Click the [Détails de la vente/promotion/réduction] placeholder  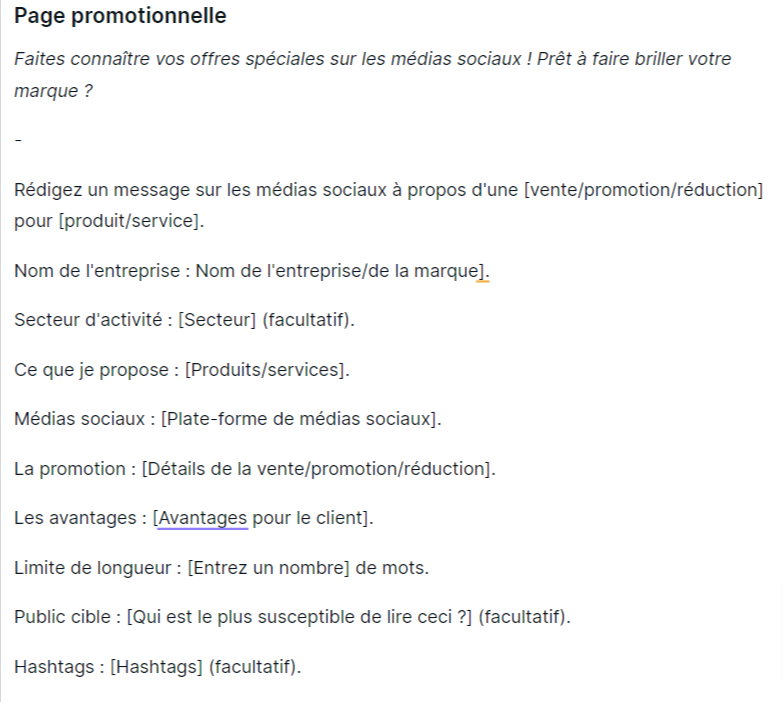coord(317,469)
